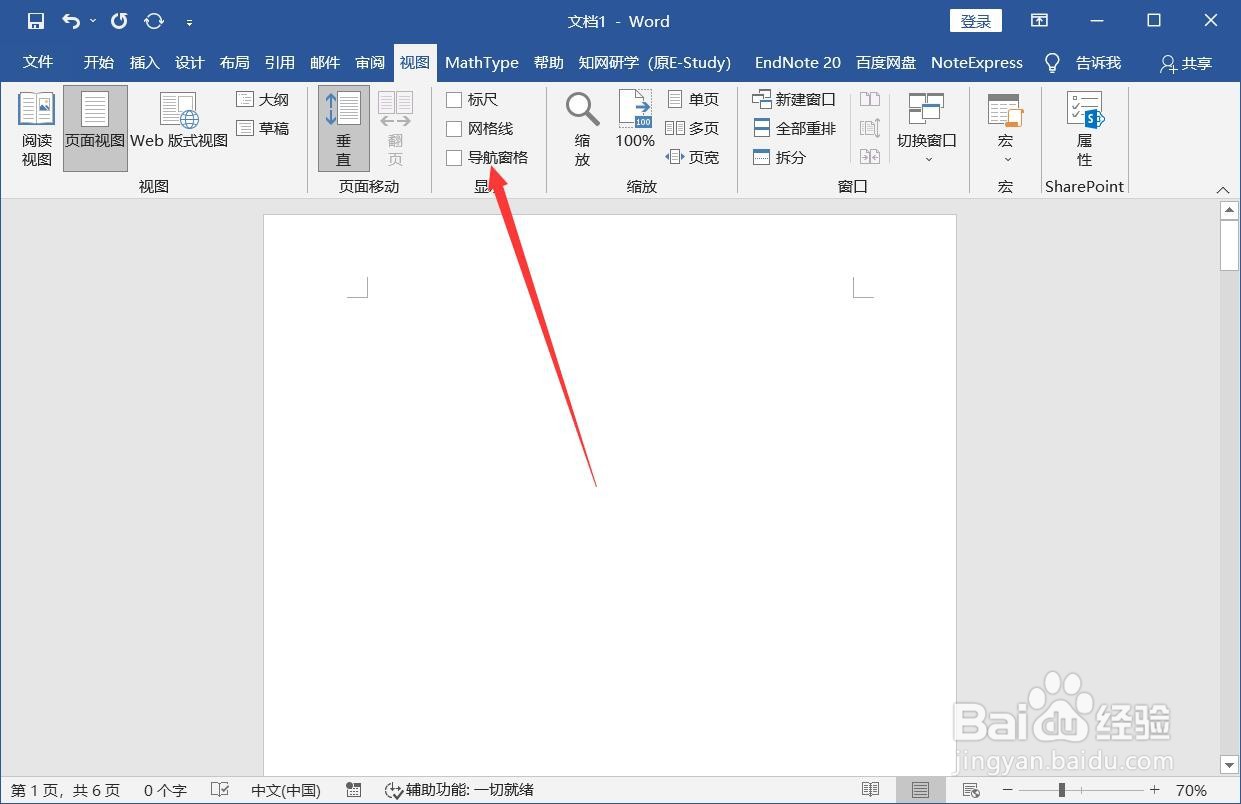
Task: Click the Undo arrow icon
Action: click(71, 21)
